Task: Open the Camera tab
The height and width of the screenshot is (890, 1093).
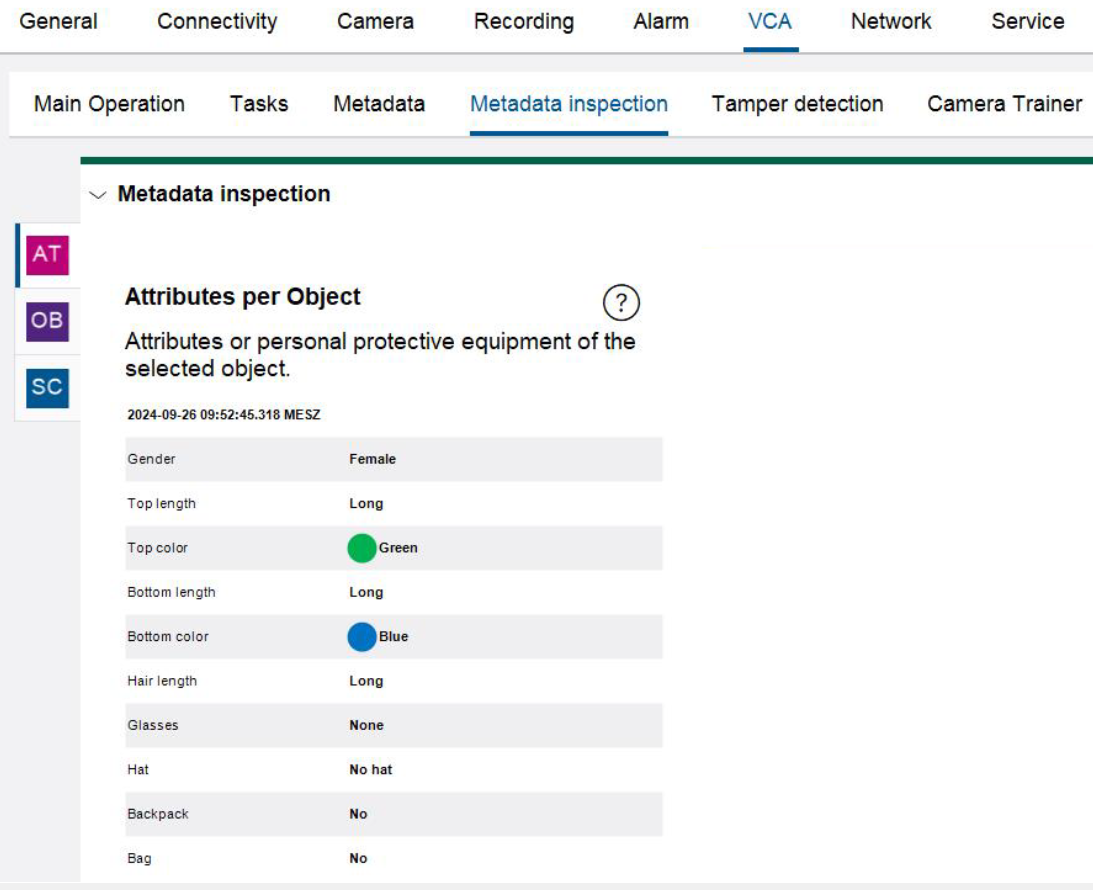Action: pyautogui.click(x=375, y=22)
